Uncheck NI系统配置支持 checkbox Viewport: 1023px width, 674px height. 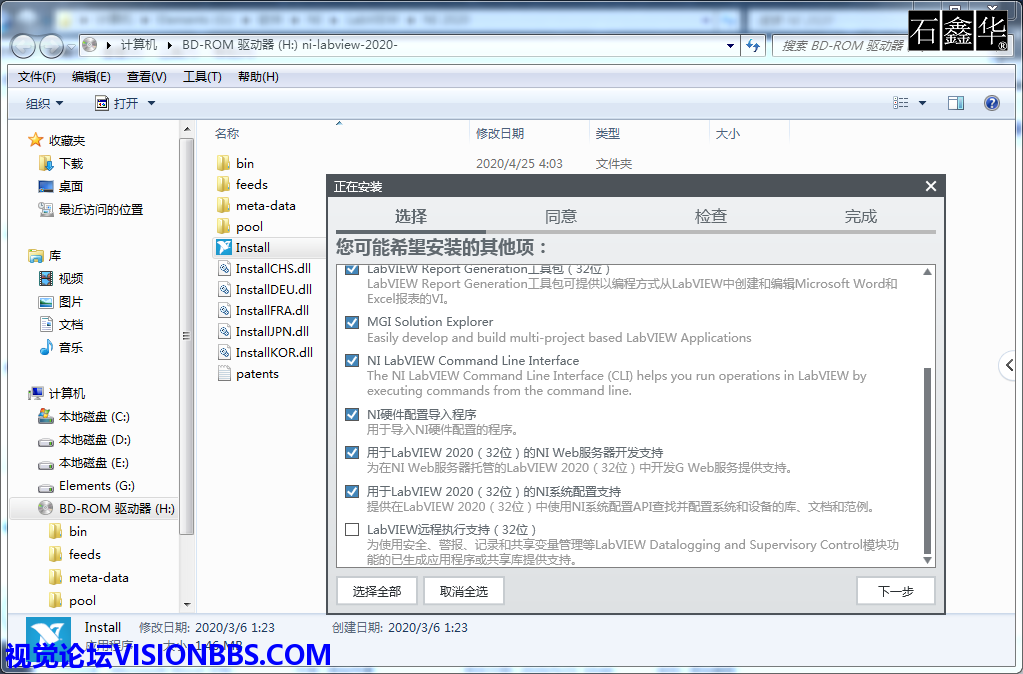pos(352,491)
